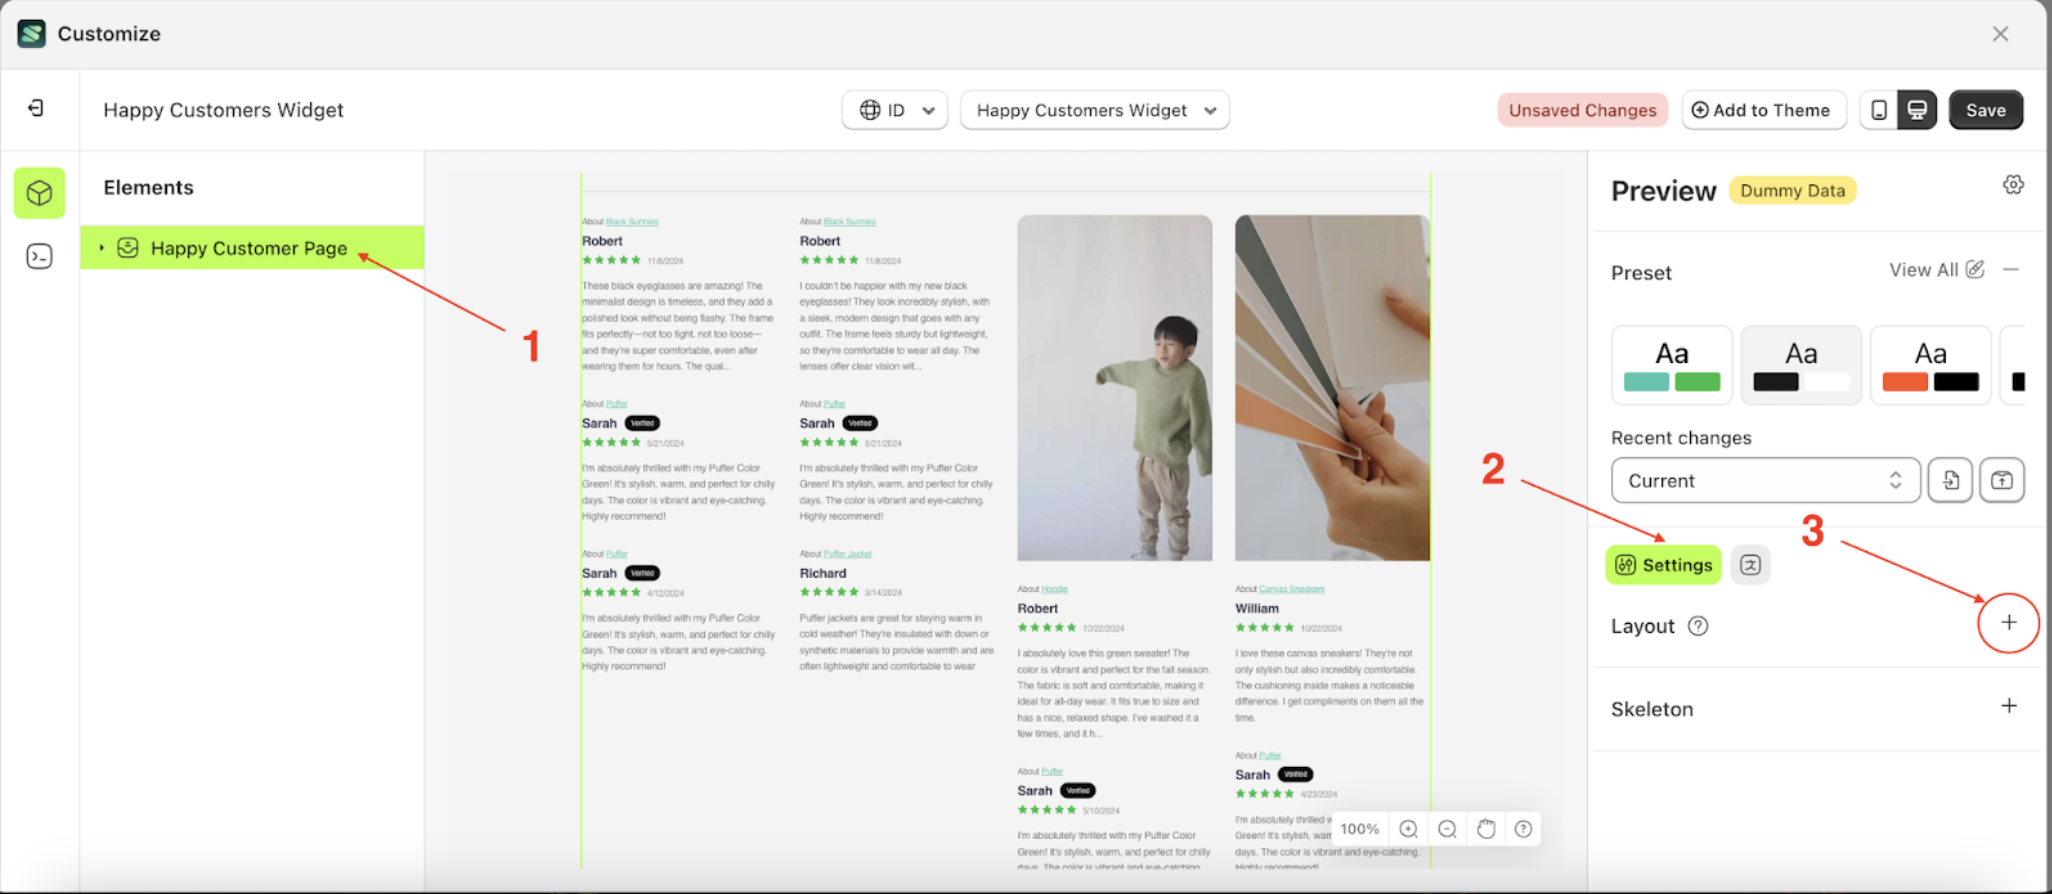Open the Current recent changes dropdown
2052x894 pixels.
point(1765,481)
